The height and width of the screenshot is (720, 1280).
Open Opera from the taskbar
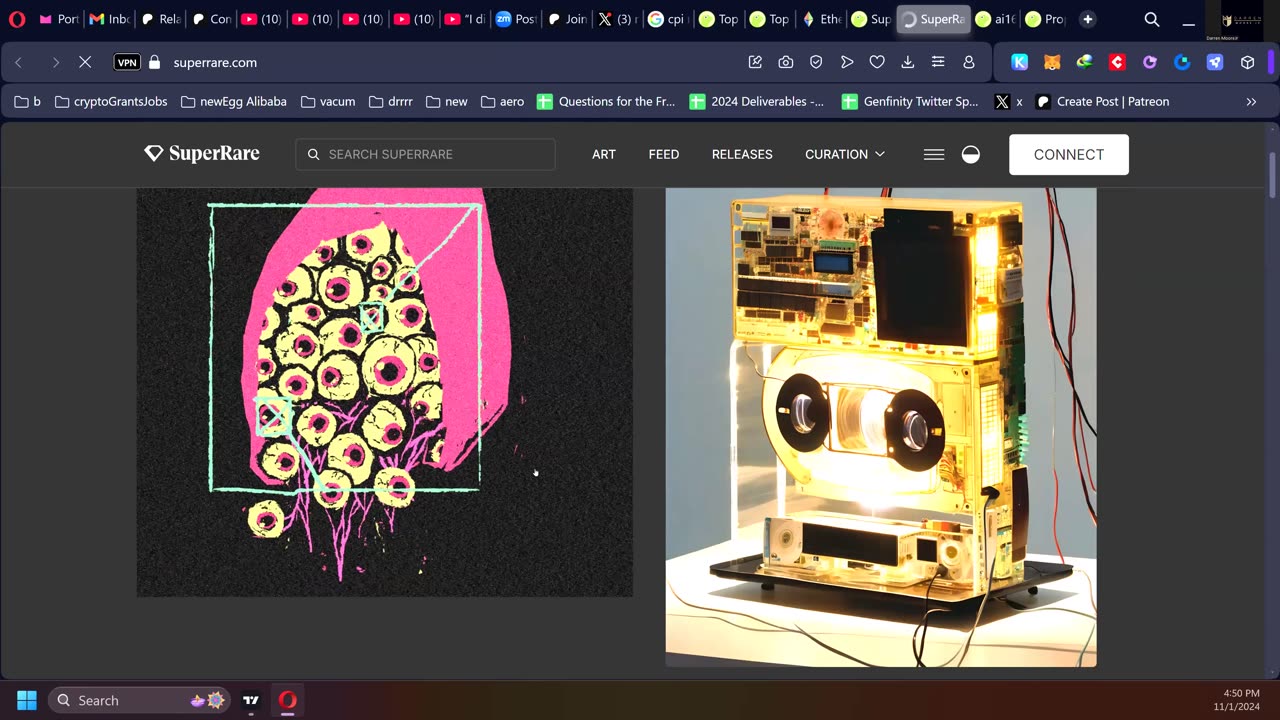pyautogui.click(x=288, y=700)
